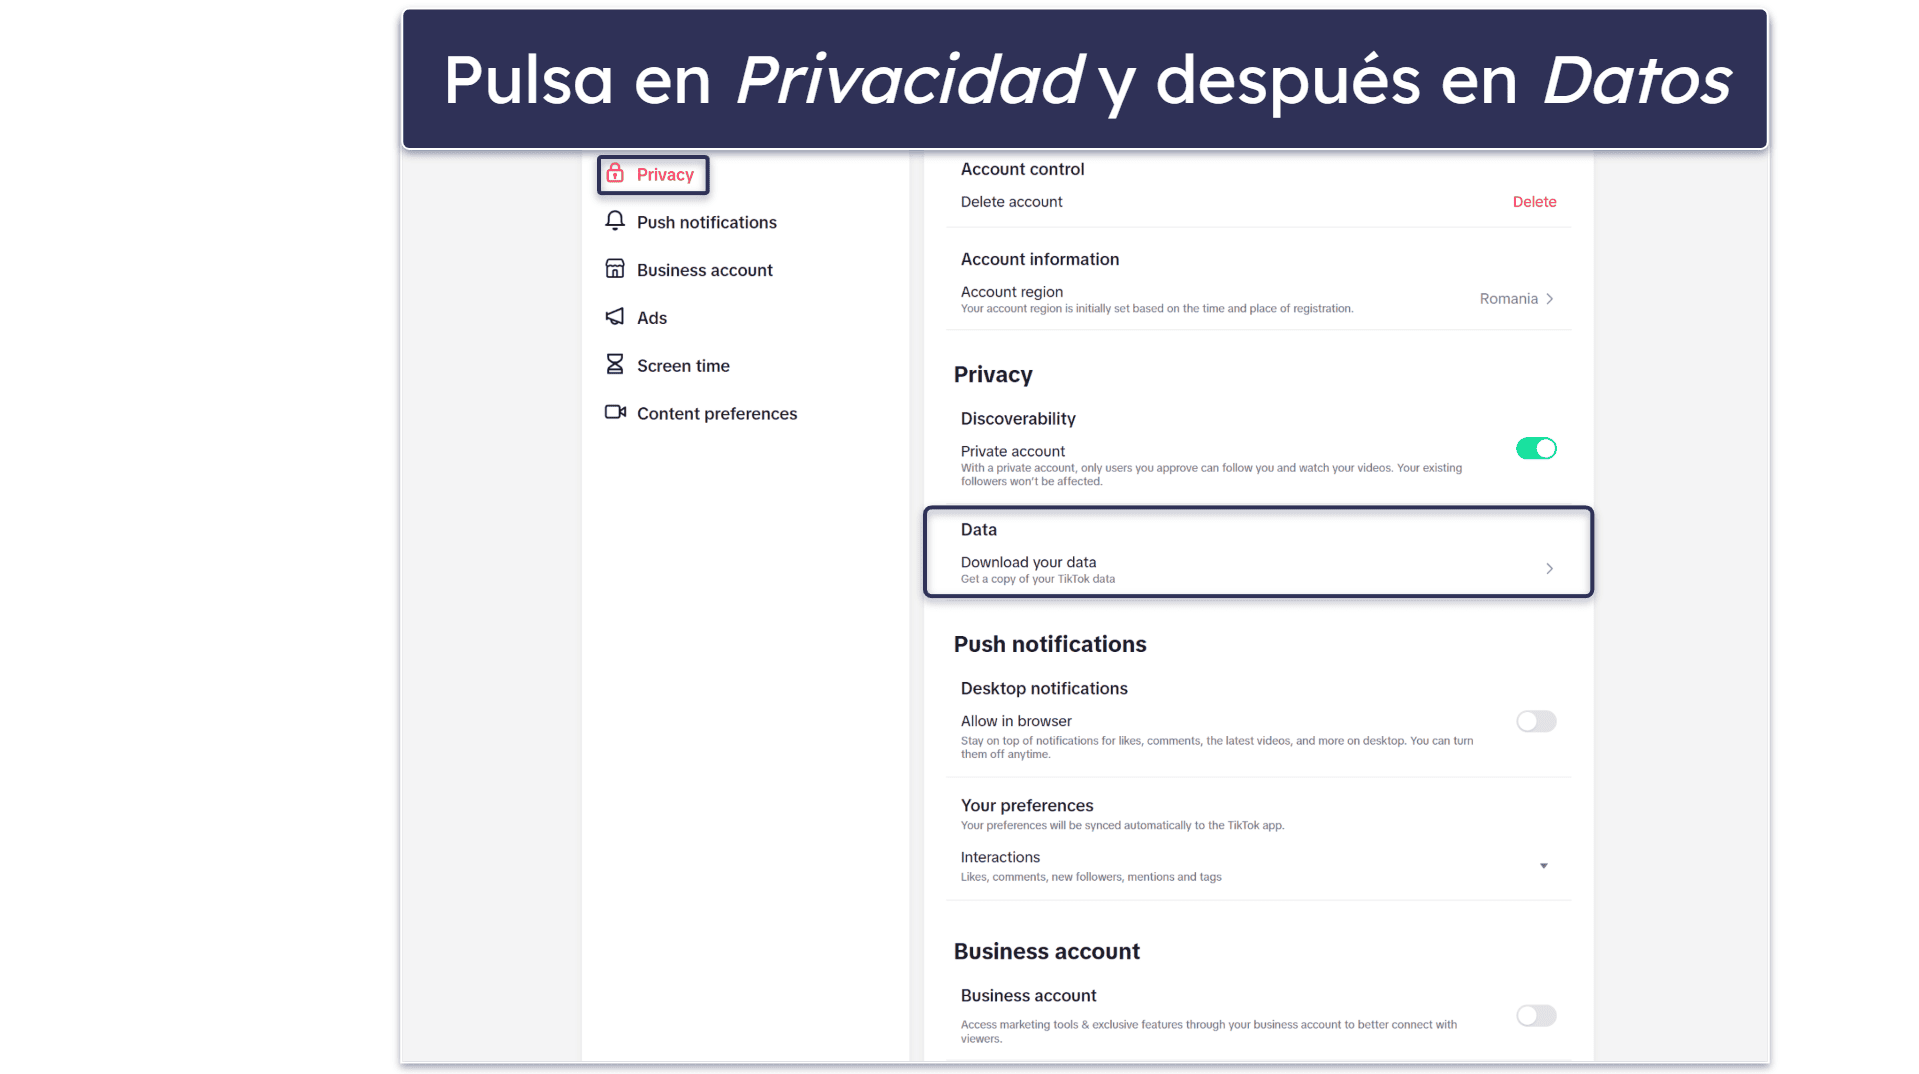Screen dimensions: 1919x1074
Task: Click the Business account section heading
Action: [x=1046, y=951]
